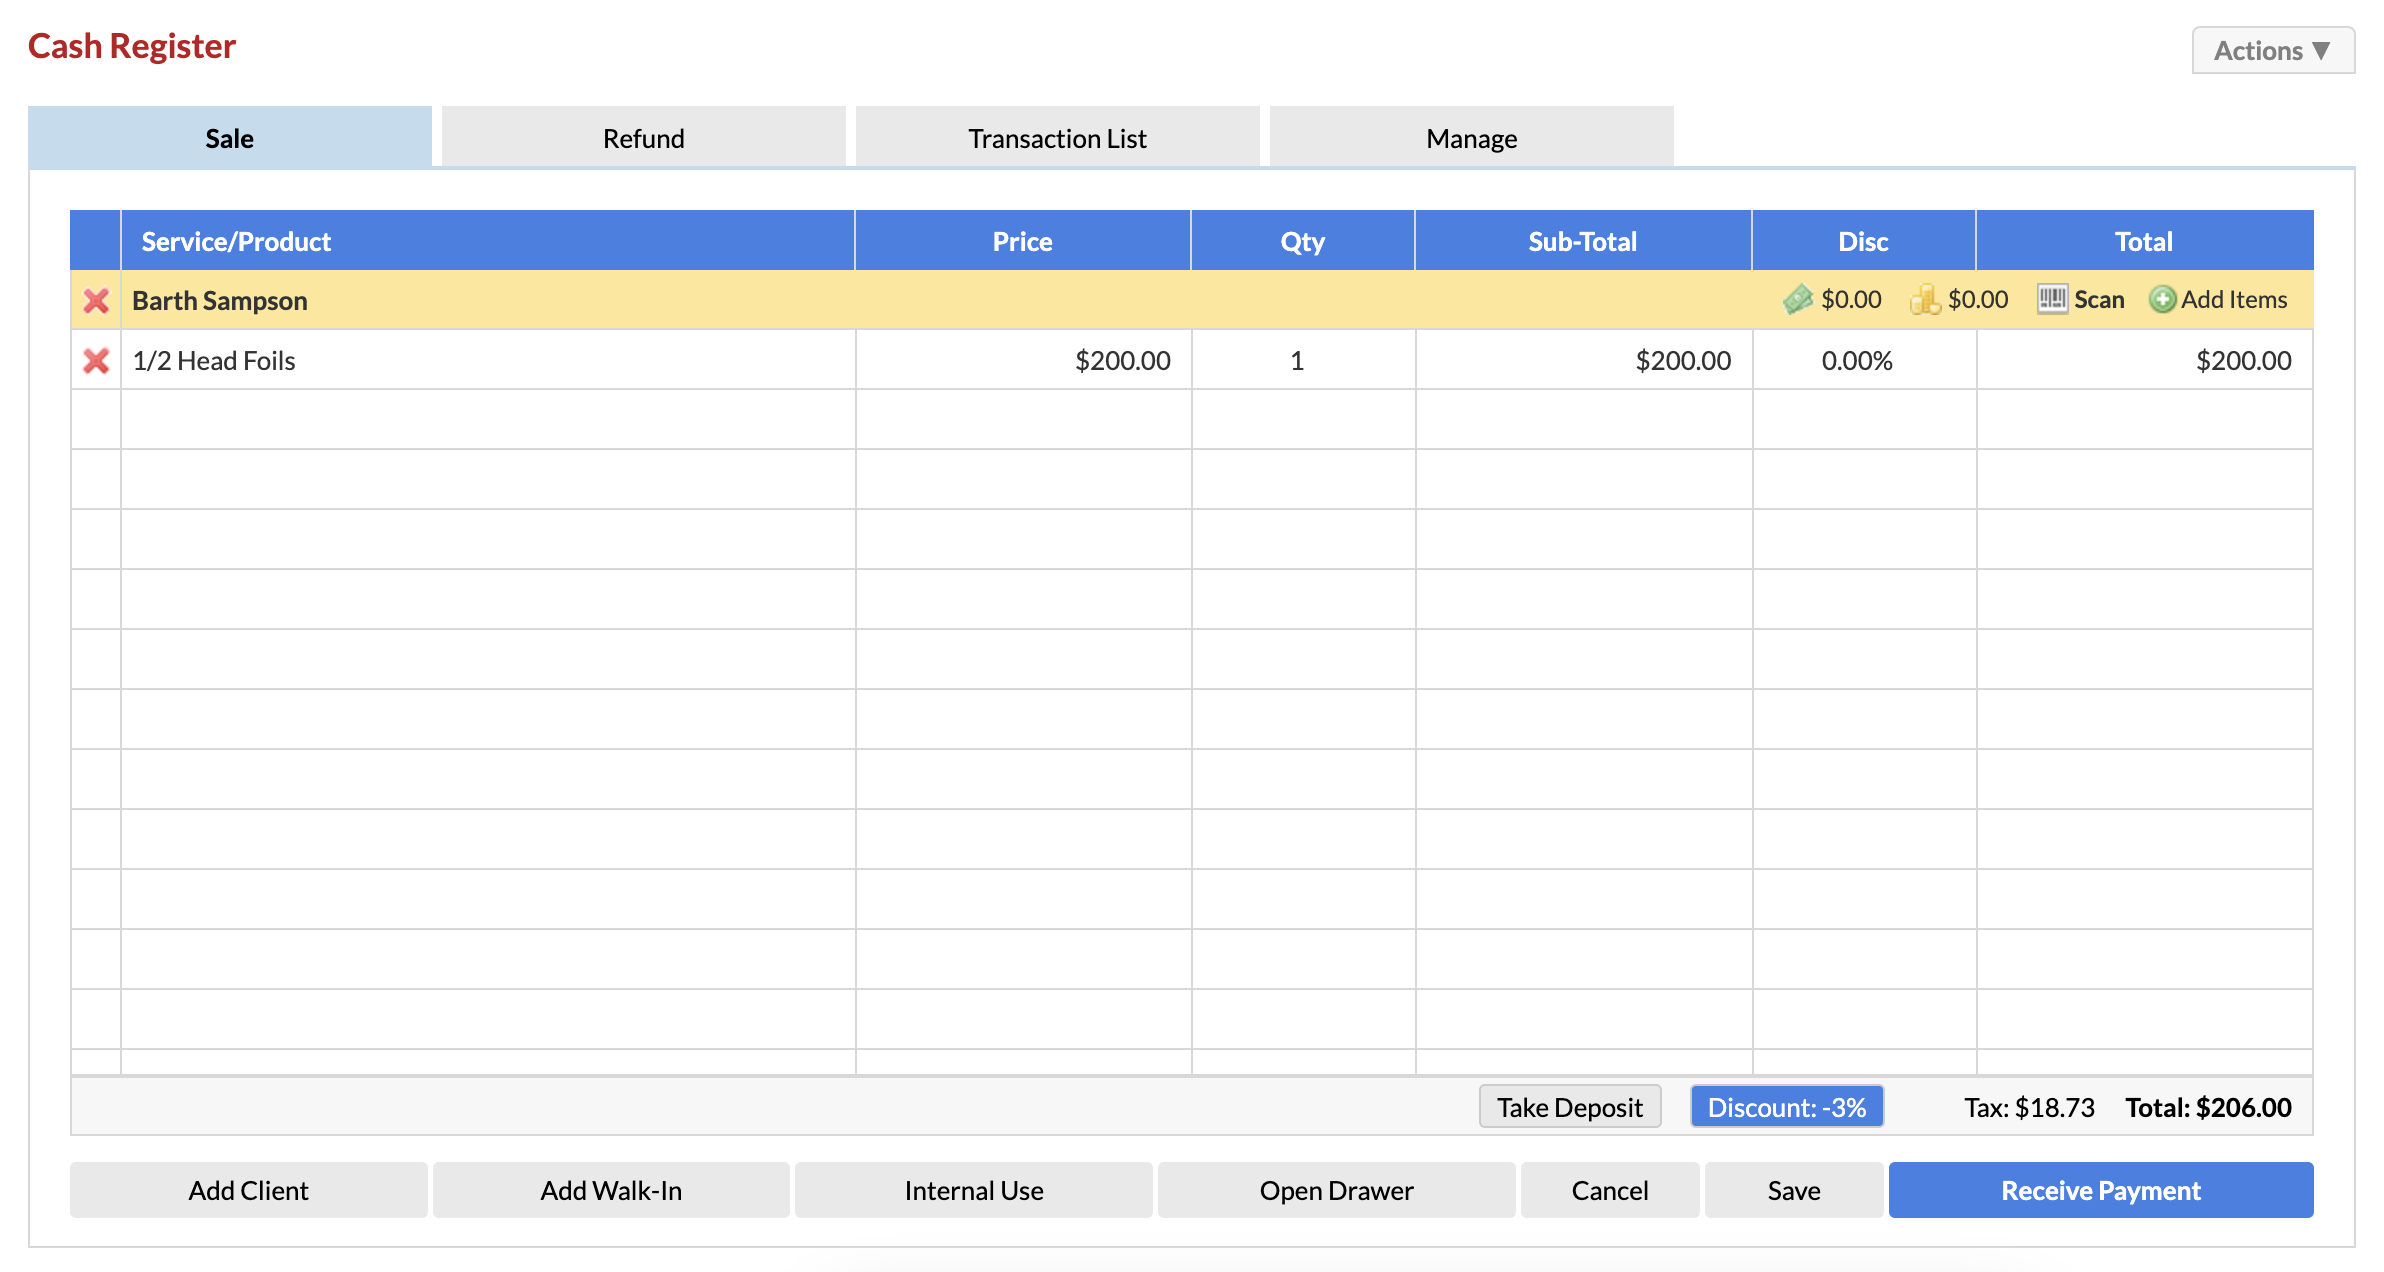Click the Discount: -3% button
Screen dimensions: 2384x1272
[x=1786, y=1107]
